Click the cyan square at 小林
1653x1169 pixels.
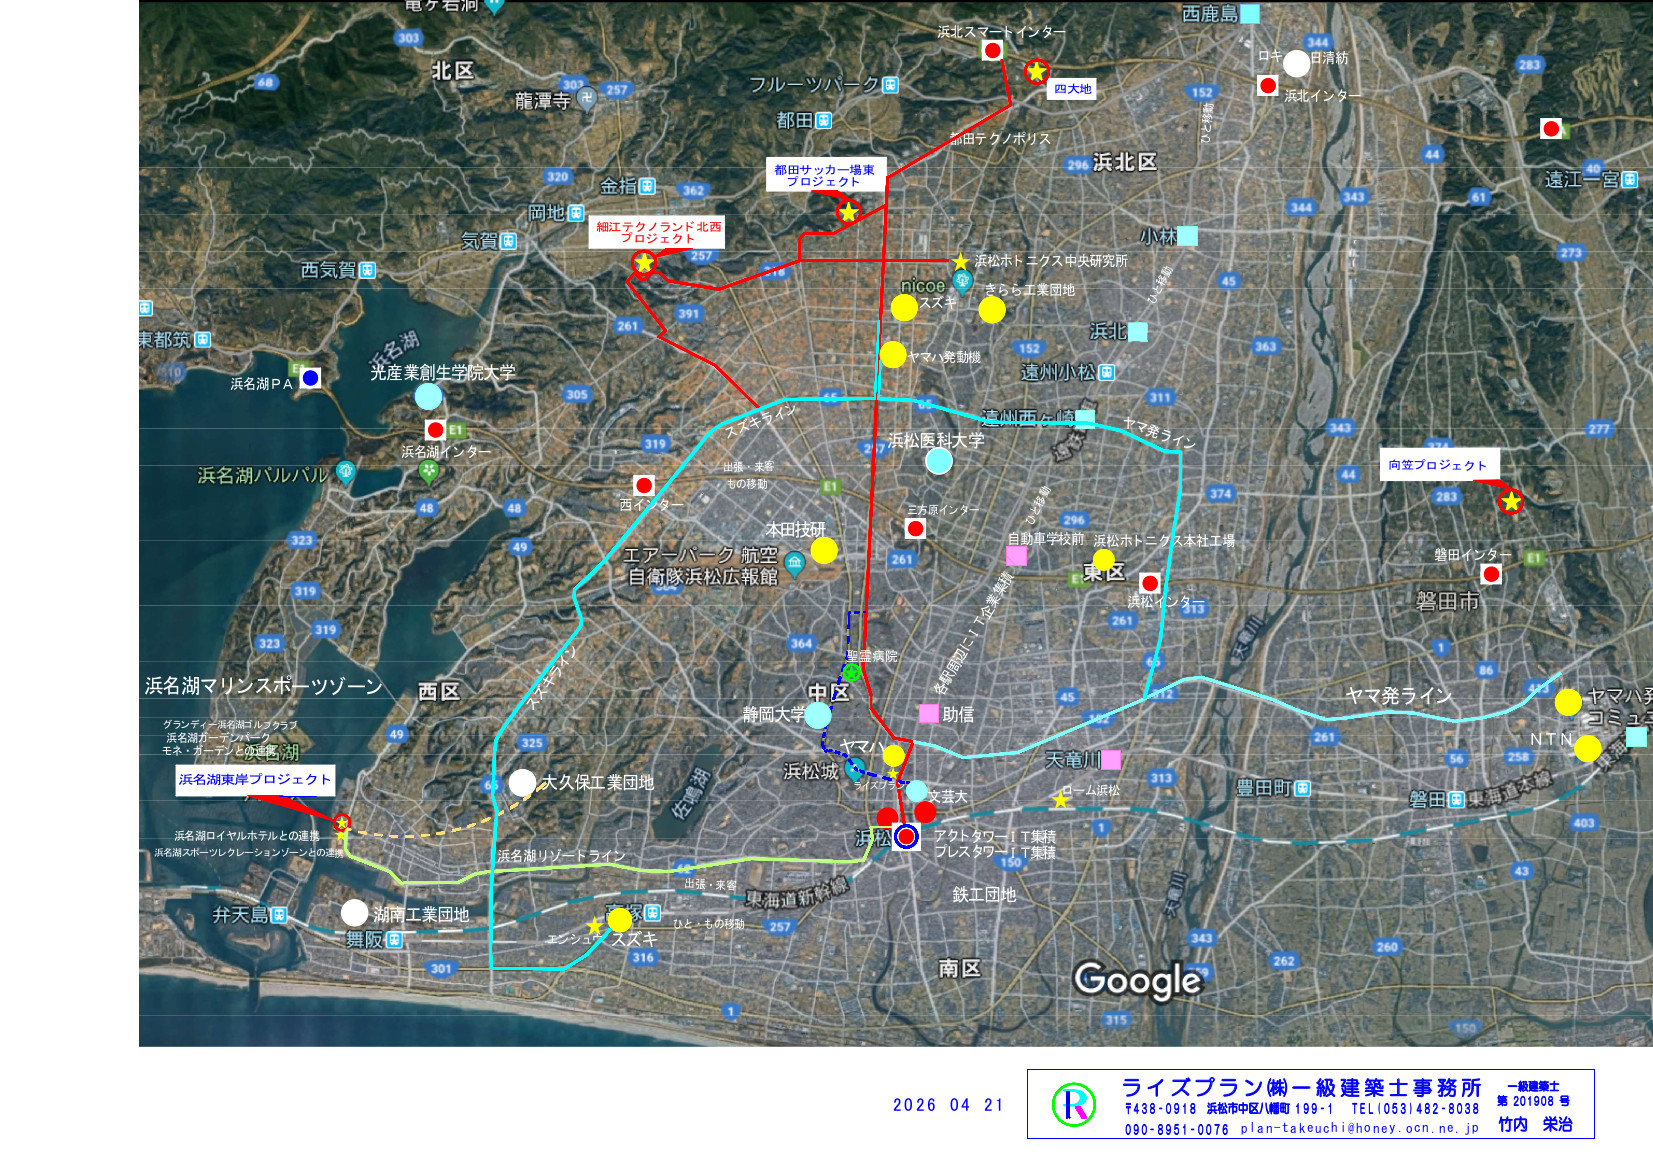click(1187, 236)
